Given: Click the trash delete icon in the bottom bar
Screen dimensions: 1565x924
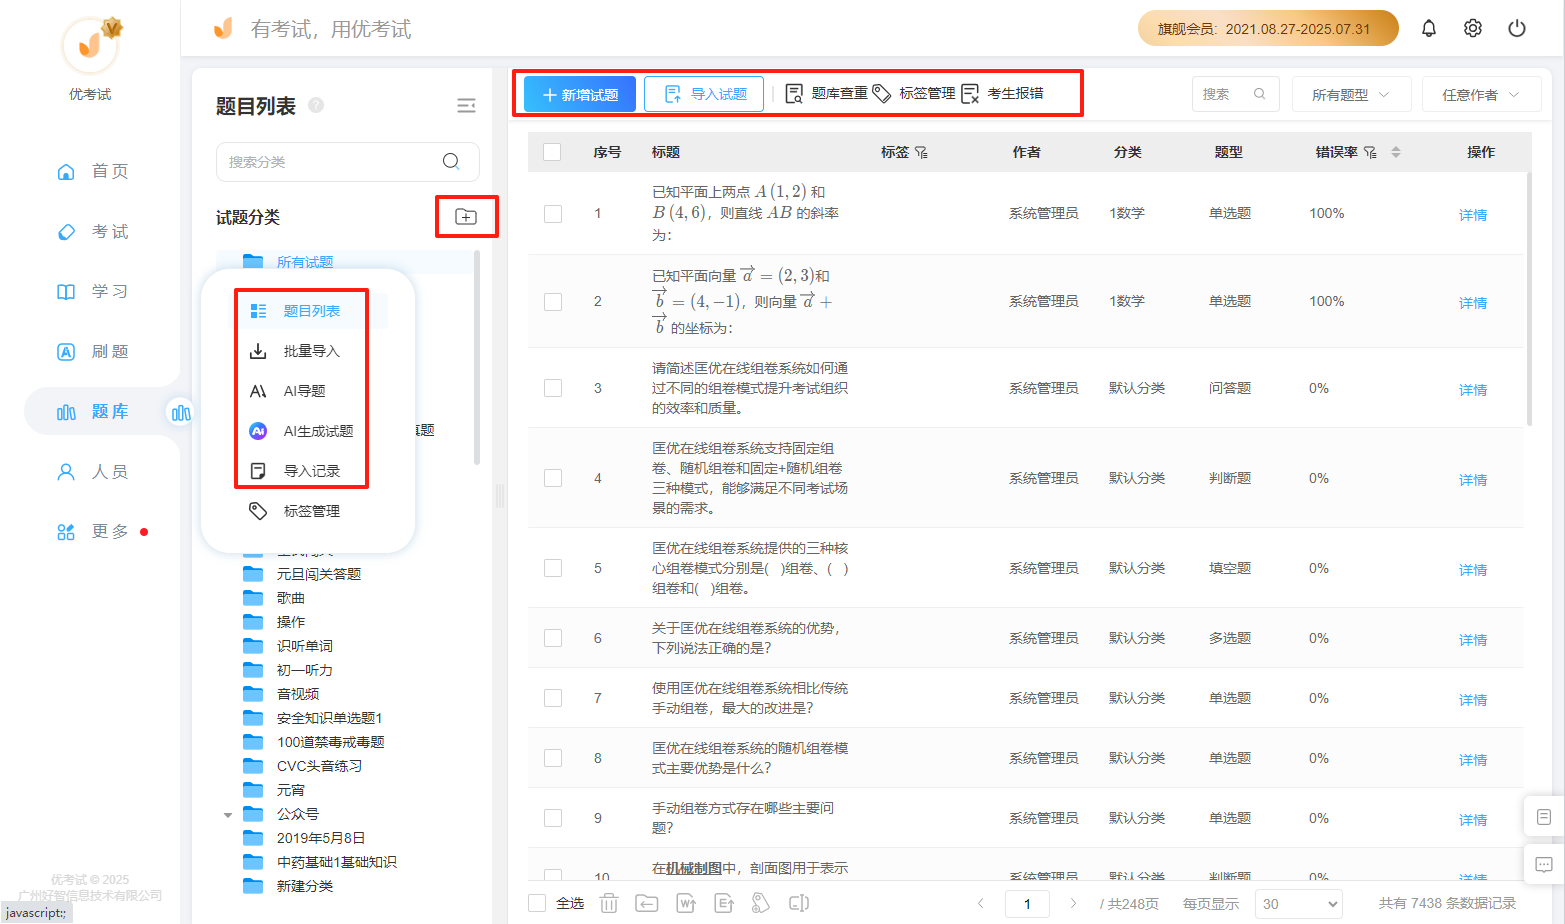Looking at the screenshot, I should [x=609, y=903].
